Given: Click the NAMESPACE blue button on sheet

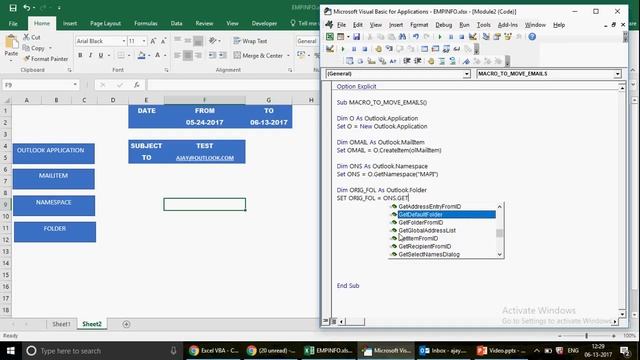Looking at the screenshot, I should click(x=54, y=205).
